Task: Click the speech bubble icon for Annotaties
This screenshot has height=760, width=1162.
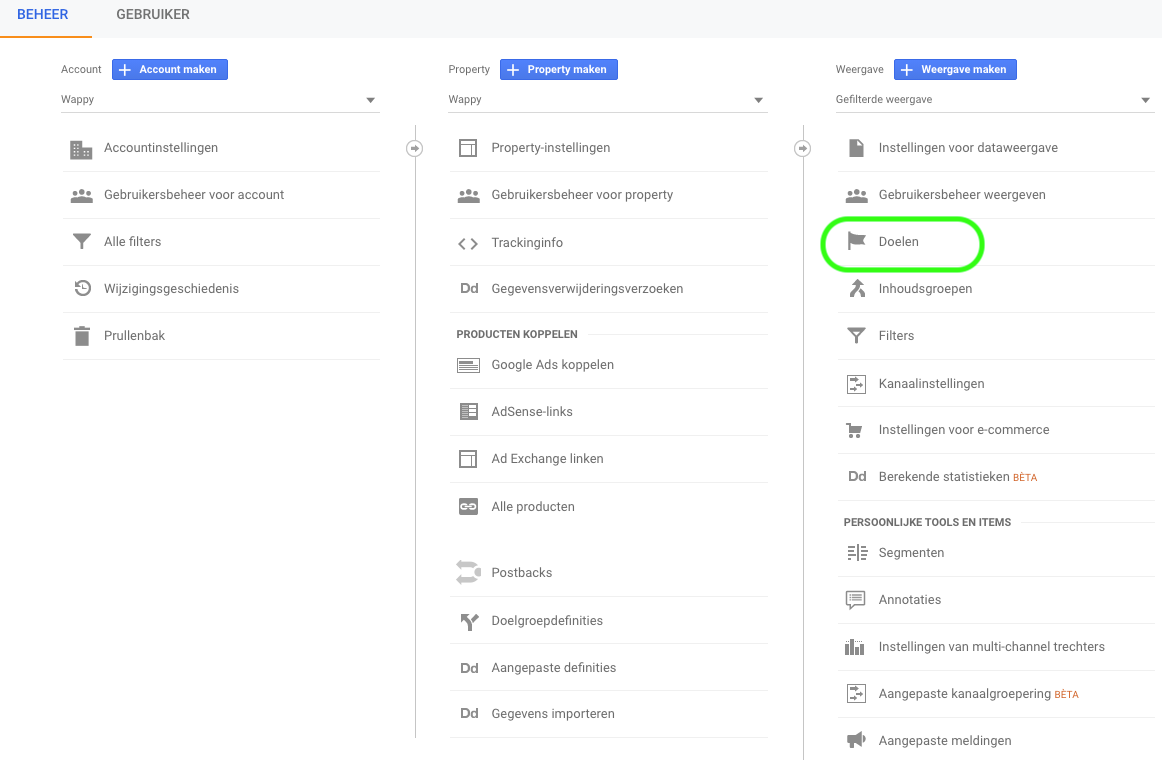Action: click(x=856, y=600)
